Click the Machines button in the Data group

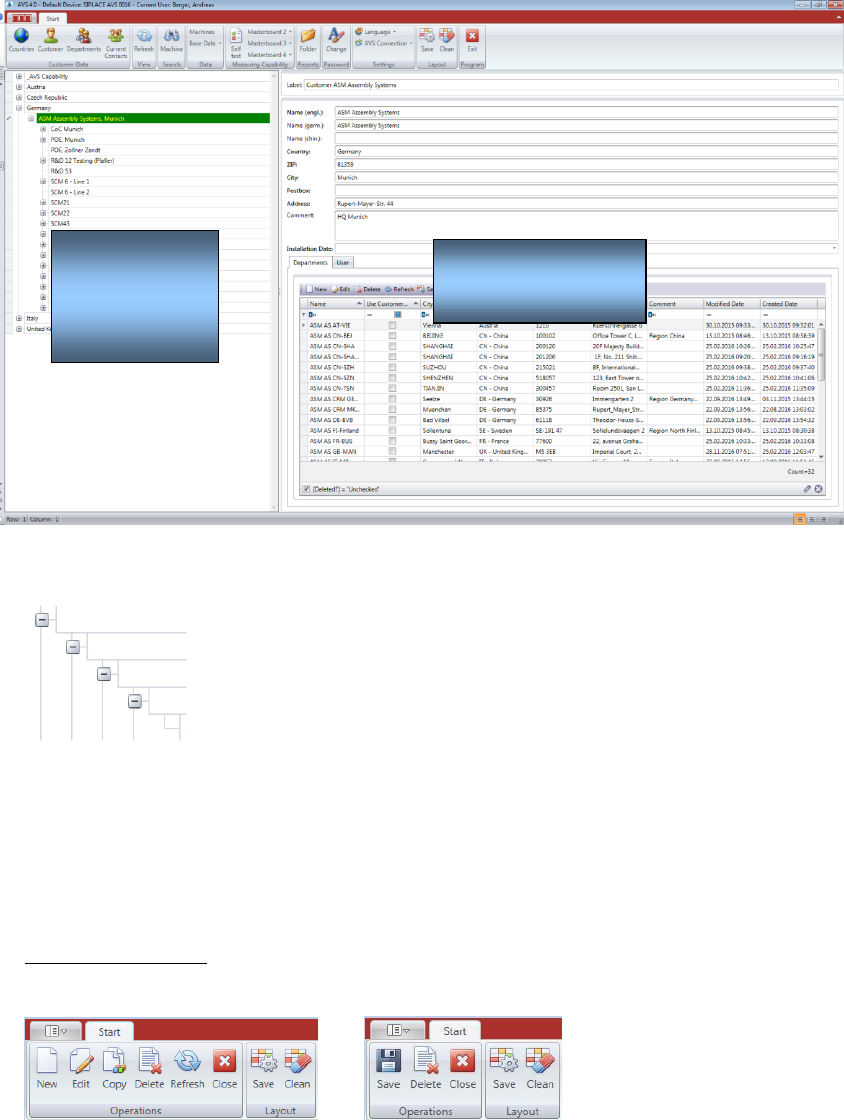[x=202, y=32]
